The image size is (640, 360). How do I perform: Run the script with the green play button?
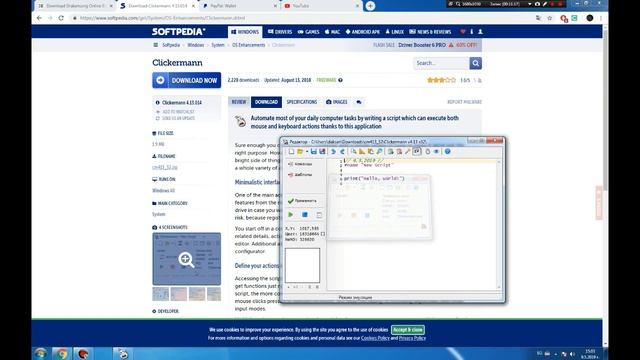tap(291, 215)
